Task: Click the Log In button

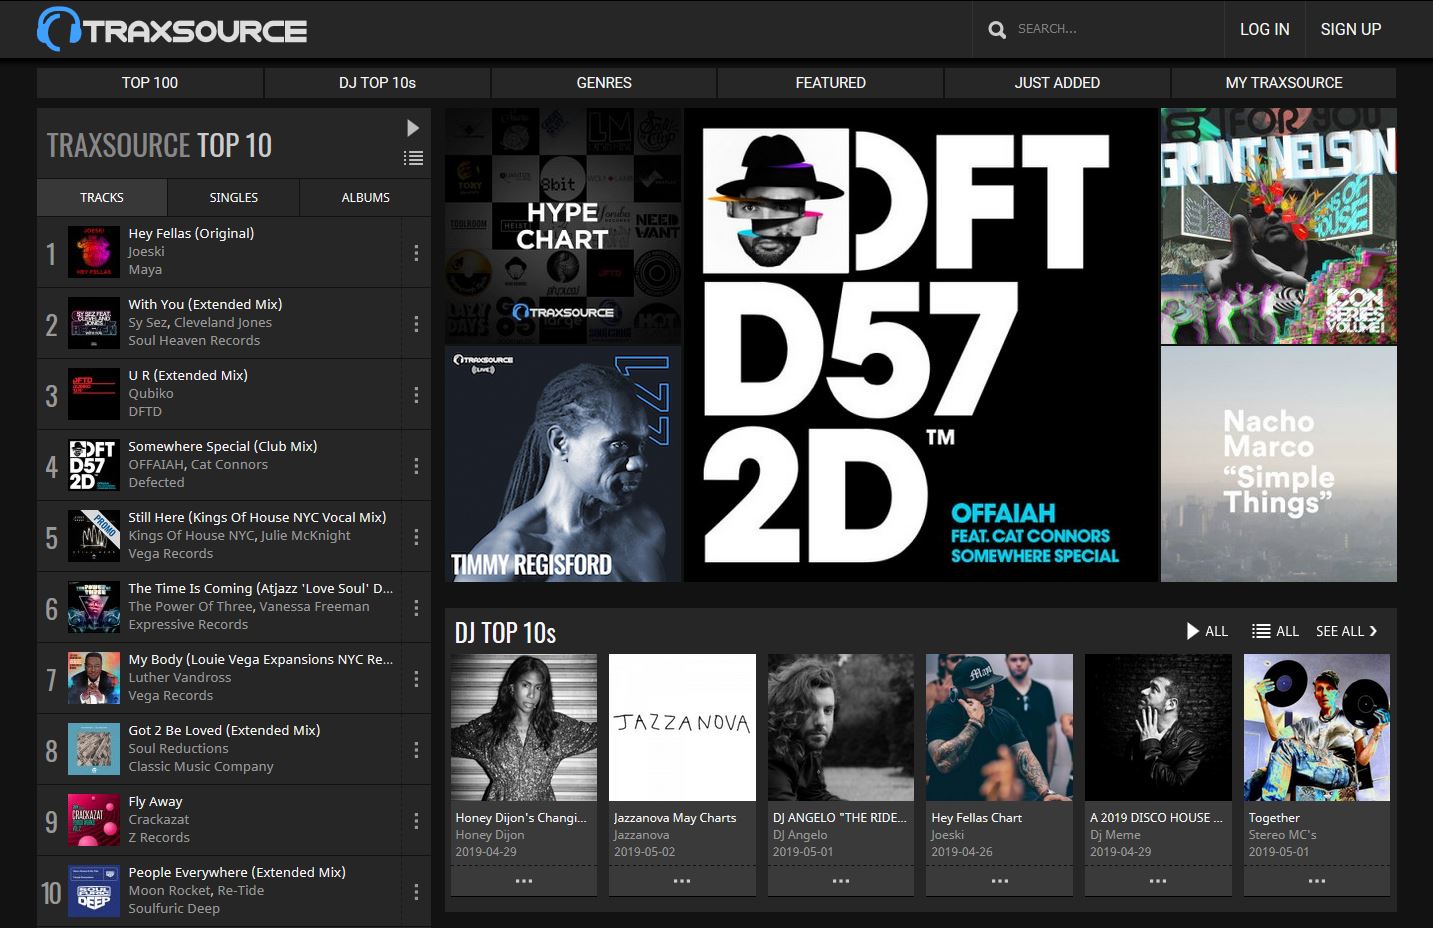Action: [x=1265, y=29]
